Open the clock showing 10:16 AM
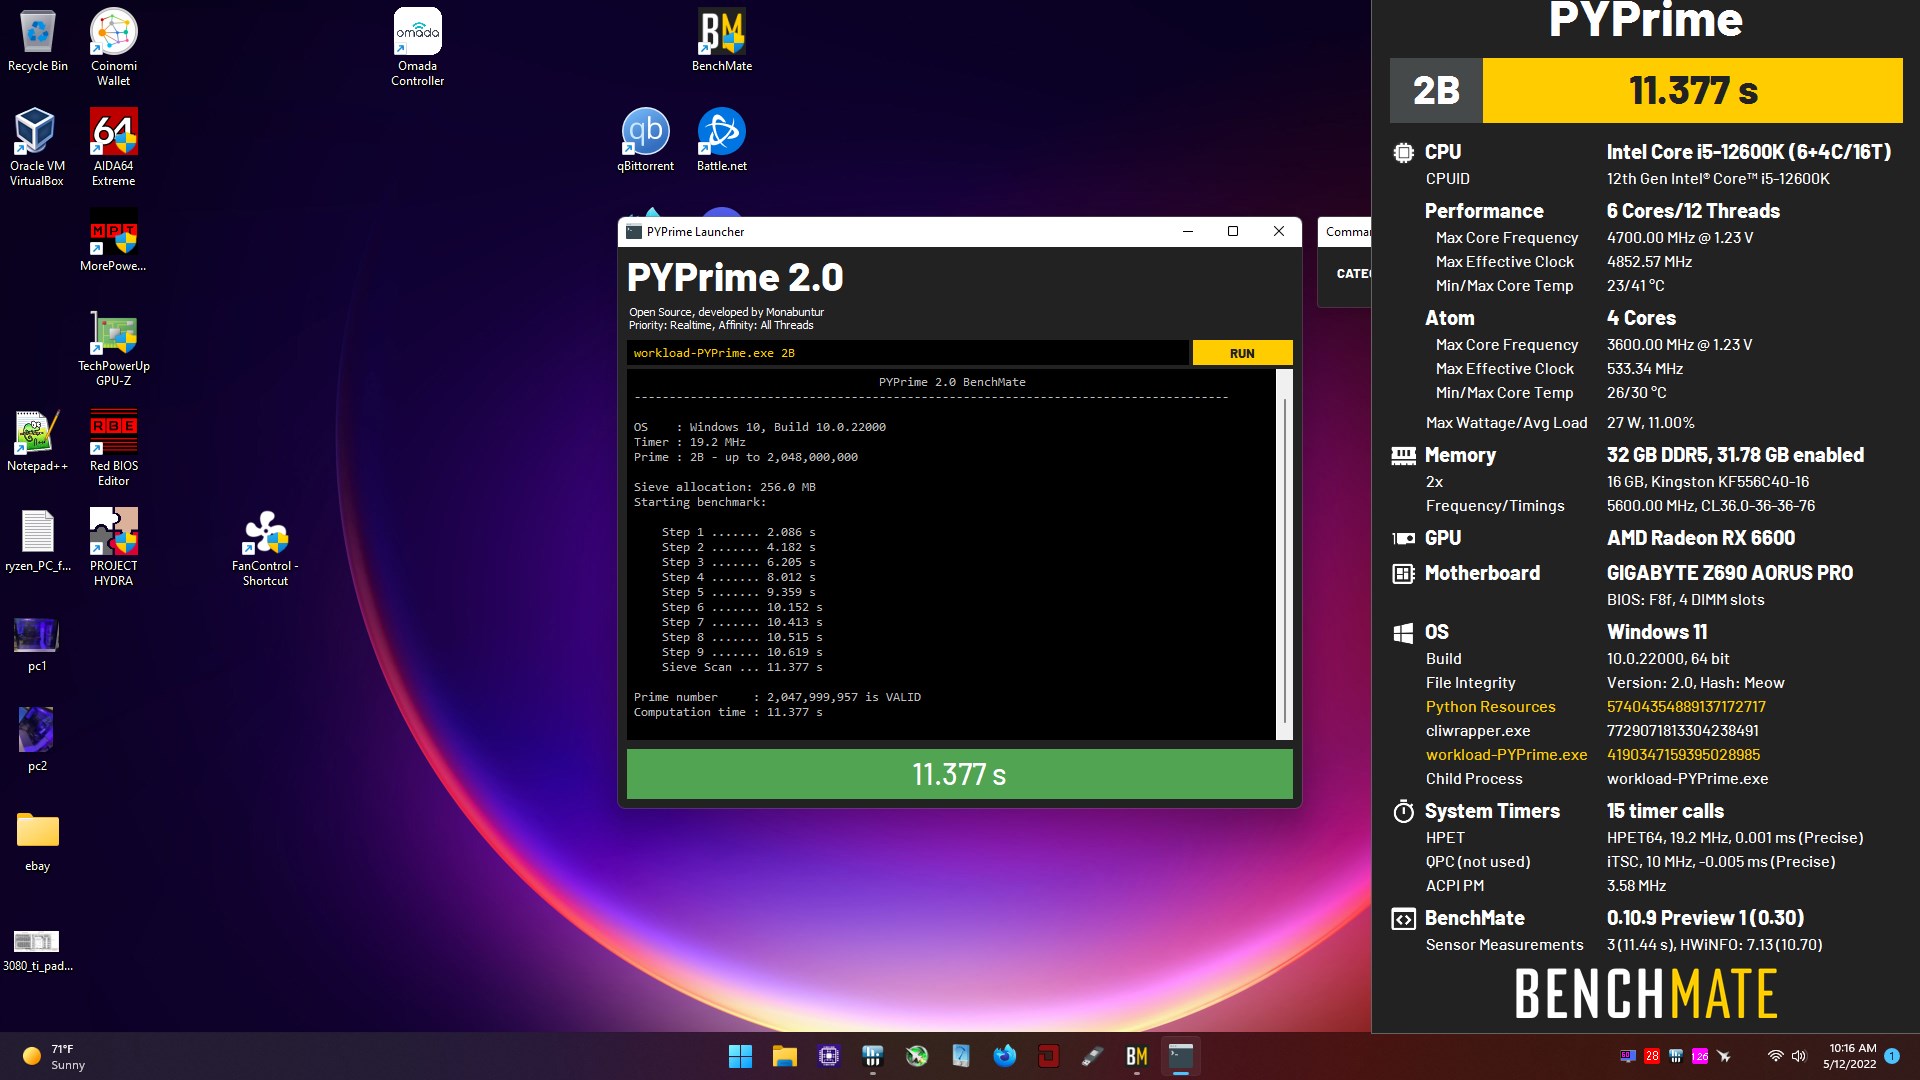Image resolution: width=1920 pixels, height=1080 pixels. tap(1850, 1056)
